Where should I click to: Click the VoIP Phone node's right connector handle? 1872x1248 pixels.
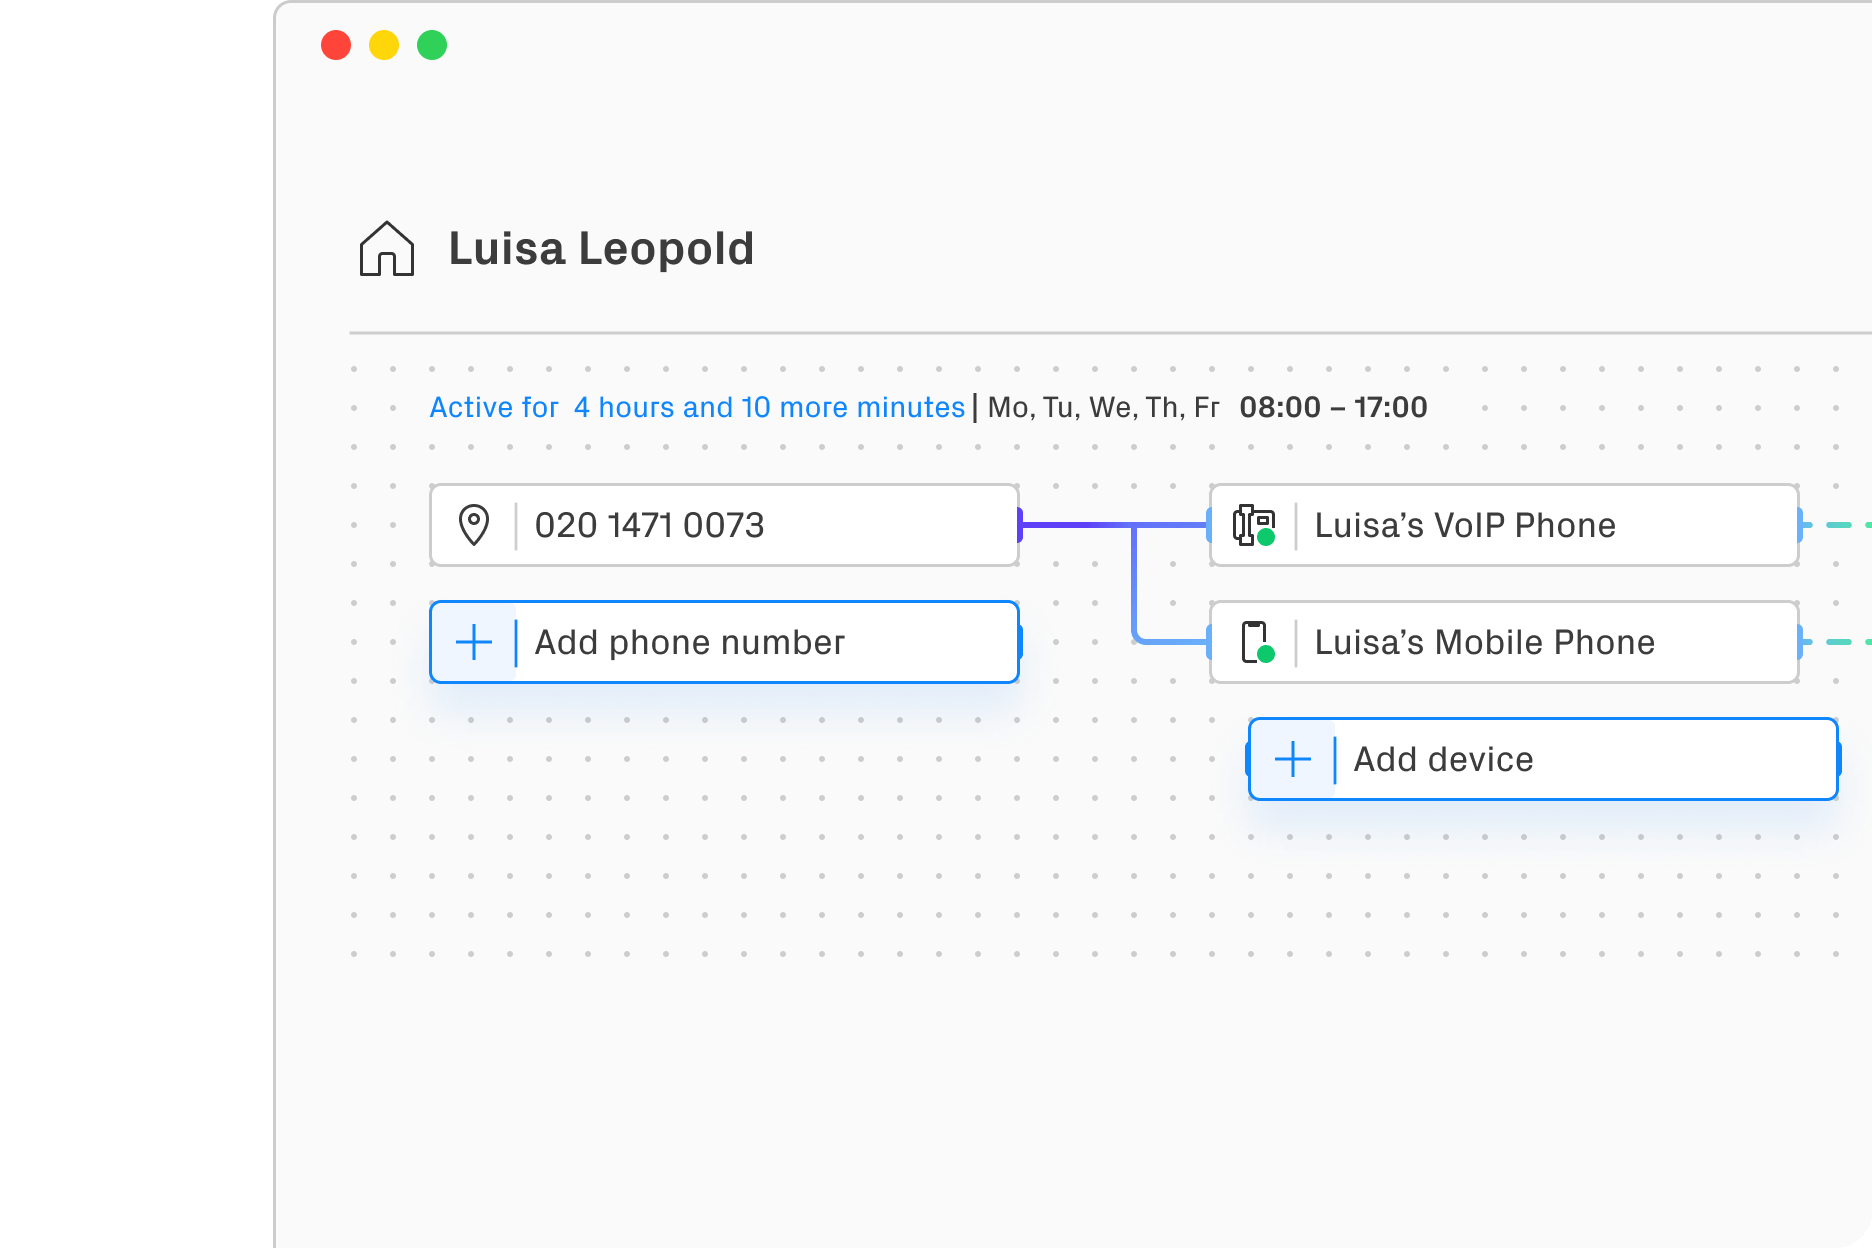point(1799,525)
